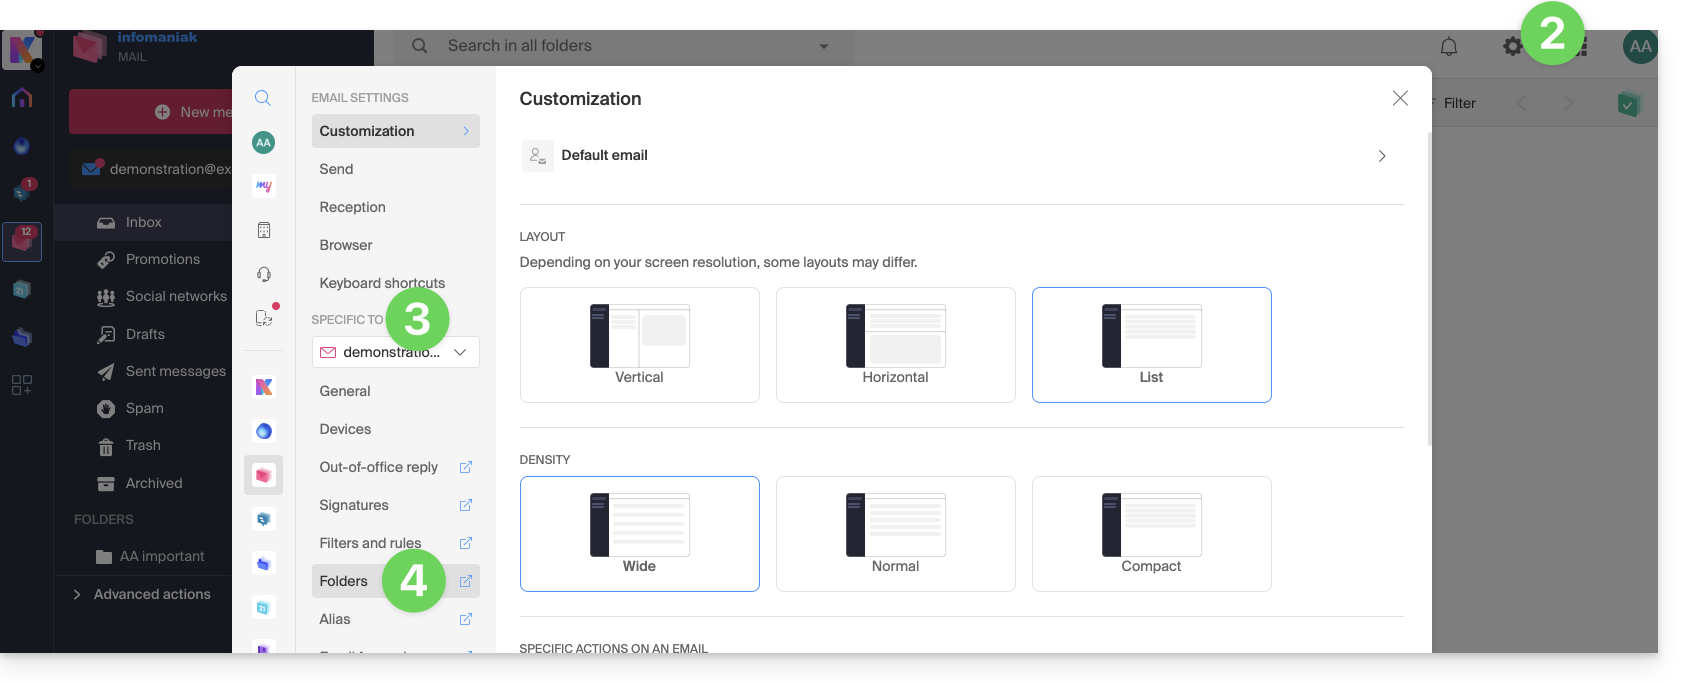1688x683 pixels.
Task: Click the Search in all folders field
Action: 620,46
